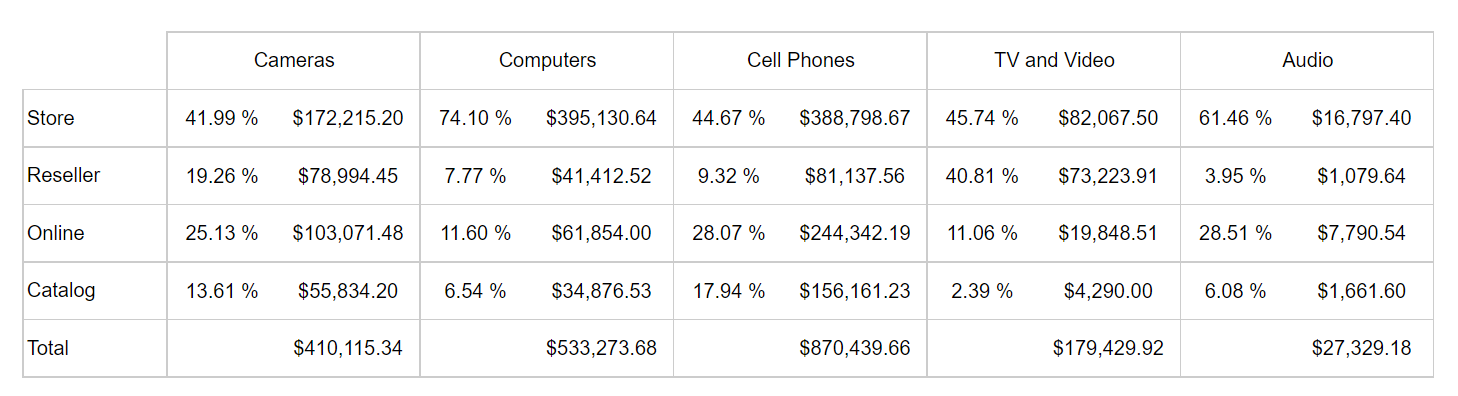The height and width of the screenshot is (396, 1458).
Task: Select the Cameras column header
Action: pos(294,60)
